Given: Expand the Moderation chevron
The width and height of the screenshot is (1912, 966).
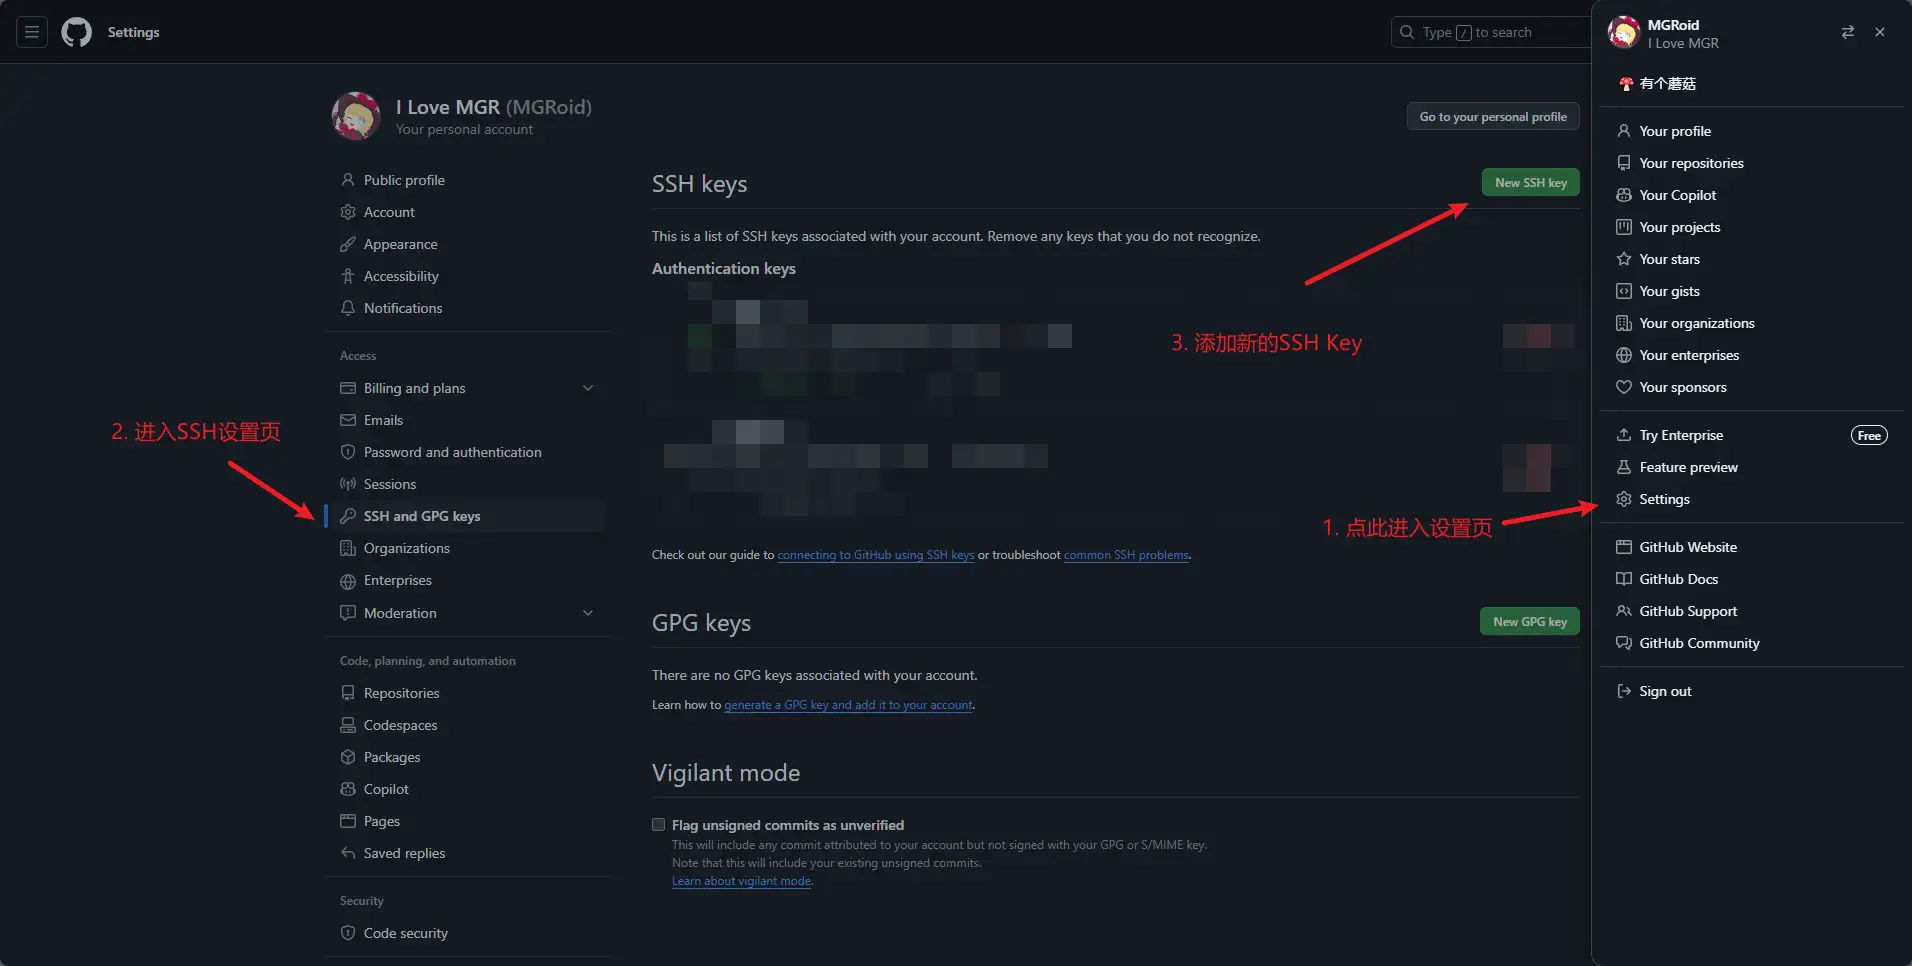Looking at the screenshot, I should 588,613.
